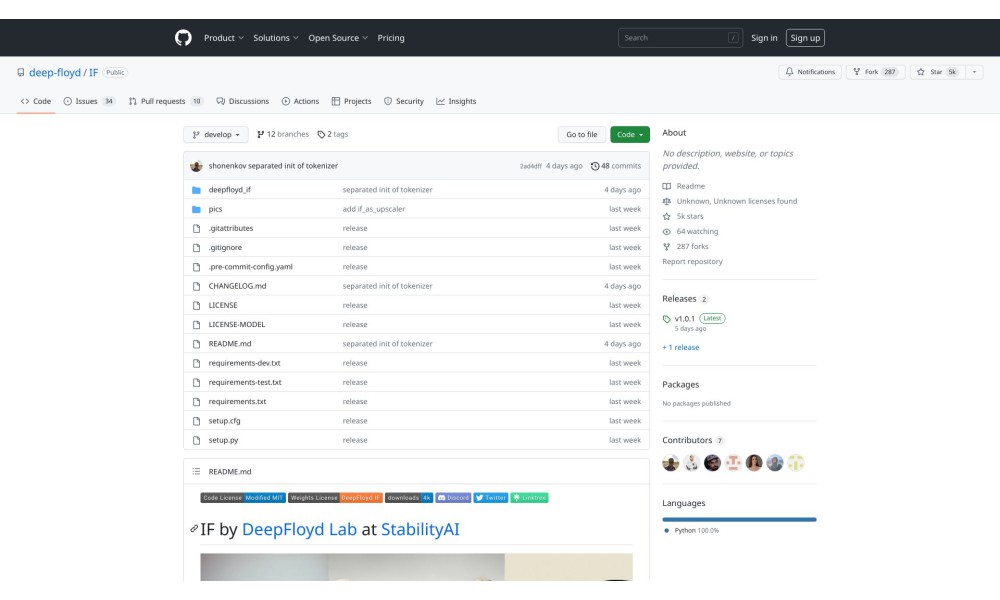Screen dimensions: 1000x600
Task: Open the develop branch selector
Action: click(216, 135)
